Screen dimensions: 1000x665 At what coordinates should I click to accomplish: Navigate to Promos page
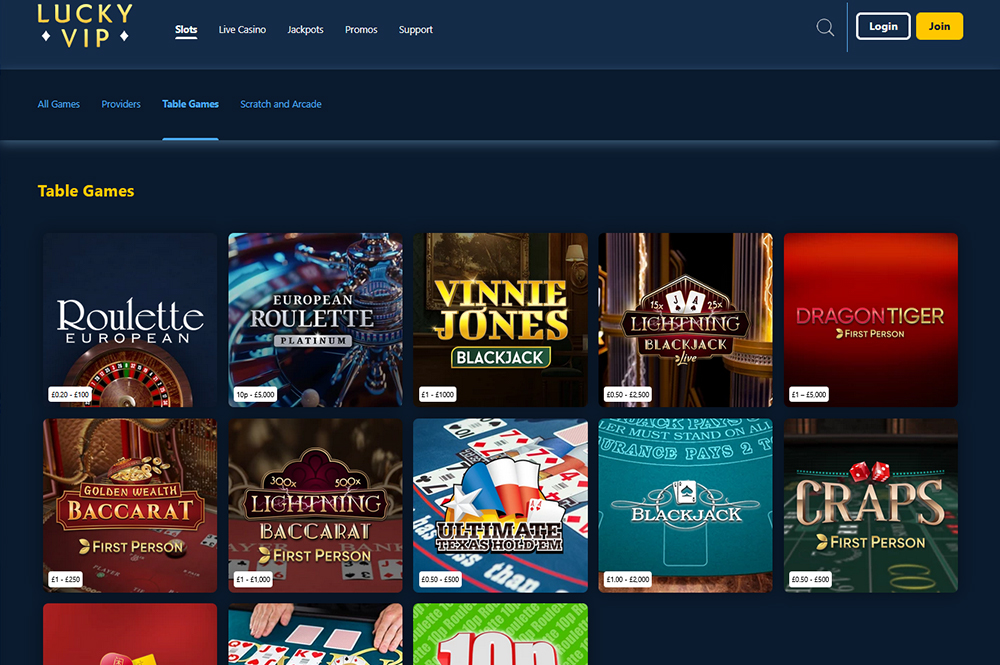(361, 30)
